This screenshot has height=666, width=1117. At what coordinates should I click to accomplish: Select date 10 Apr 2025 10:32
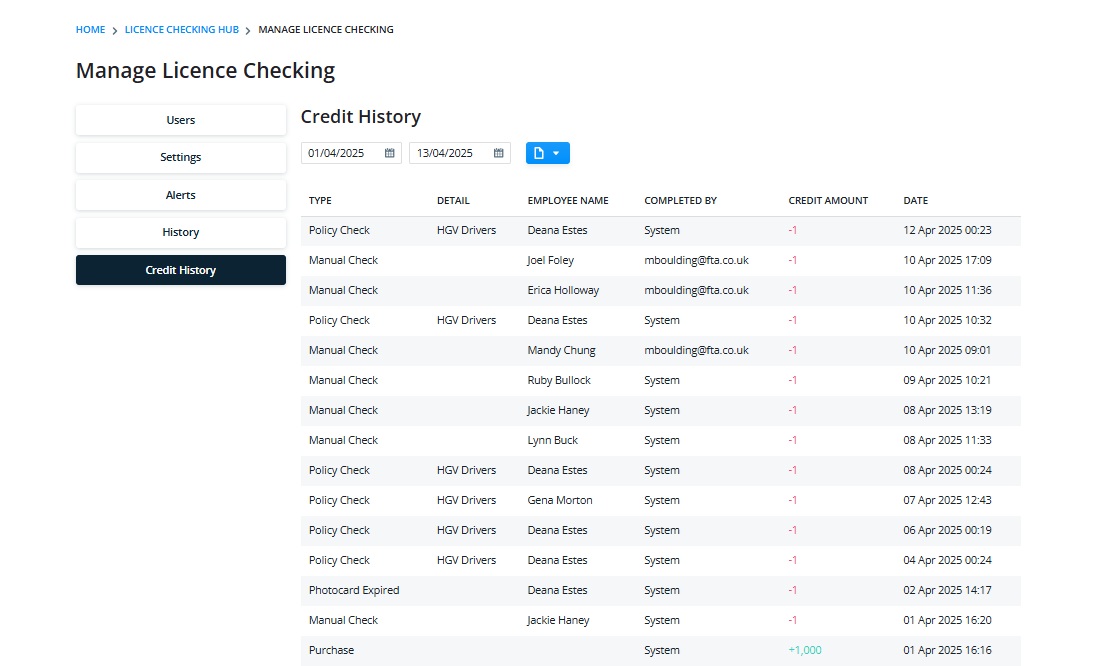pos(947,321)
